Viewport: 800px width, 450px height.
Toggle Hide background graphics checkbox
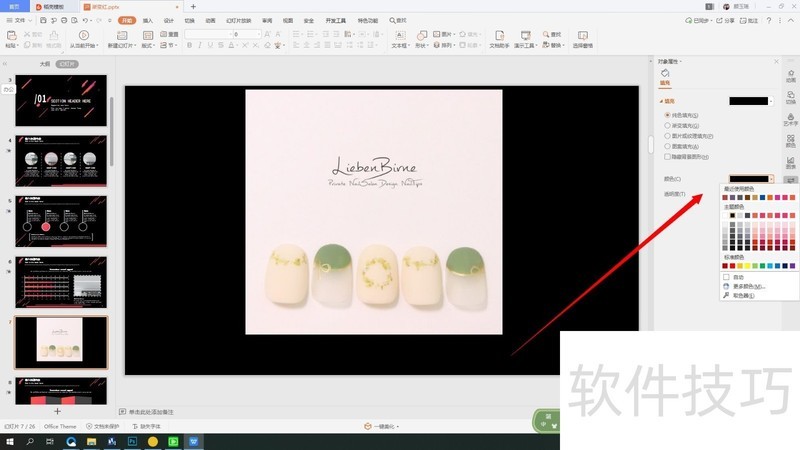click(x=667, y=157)
